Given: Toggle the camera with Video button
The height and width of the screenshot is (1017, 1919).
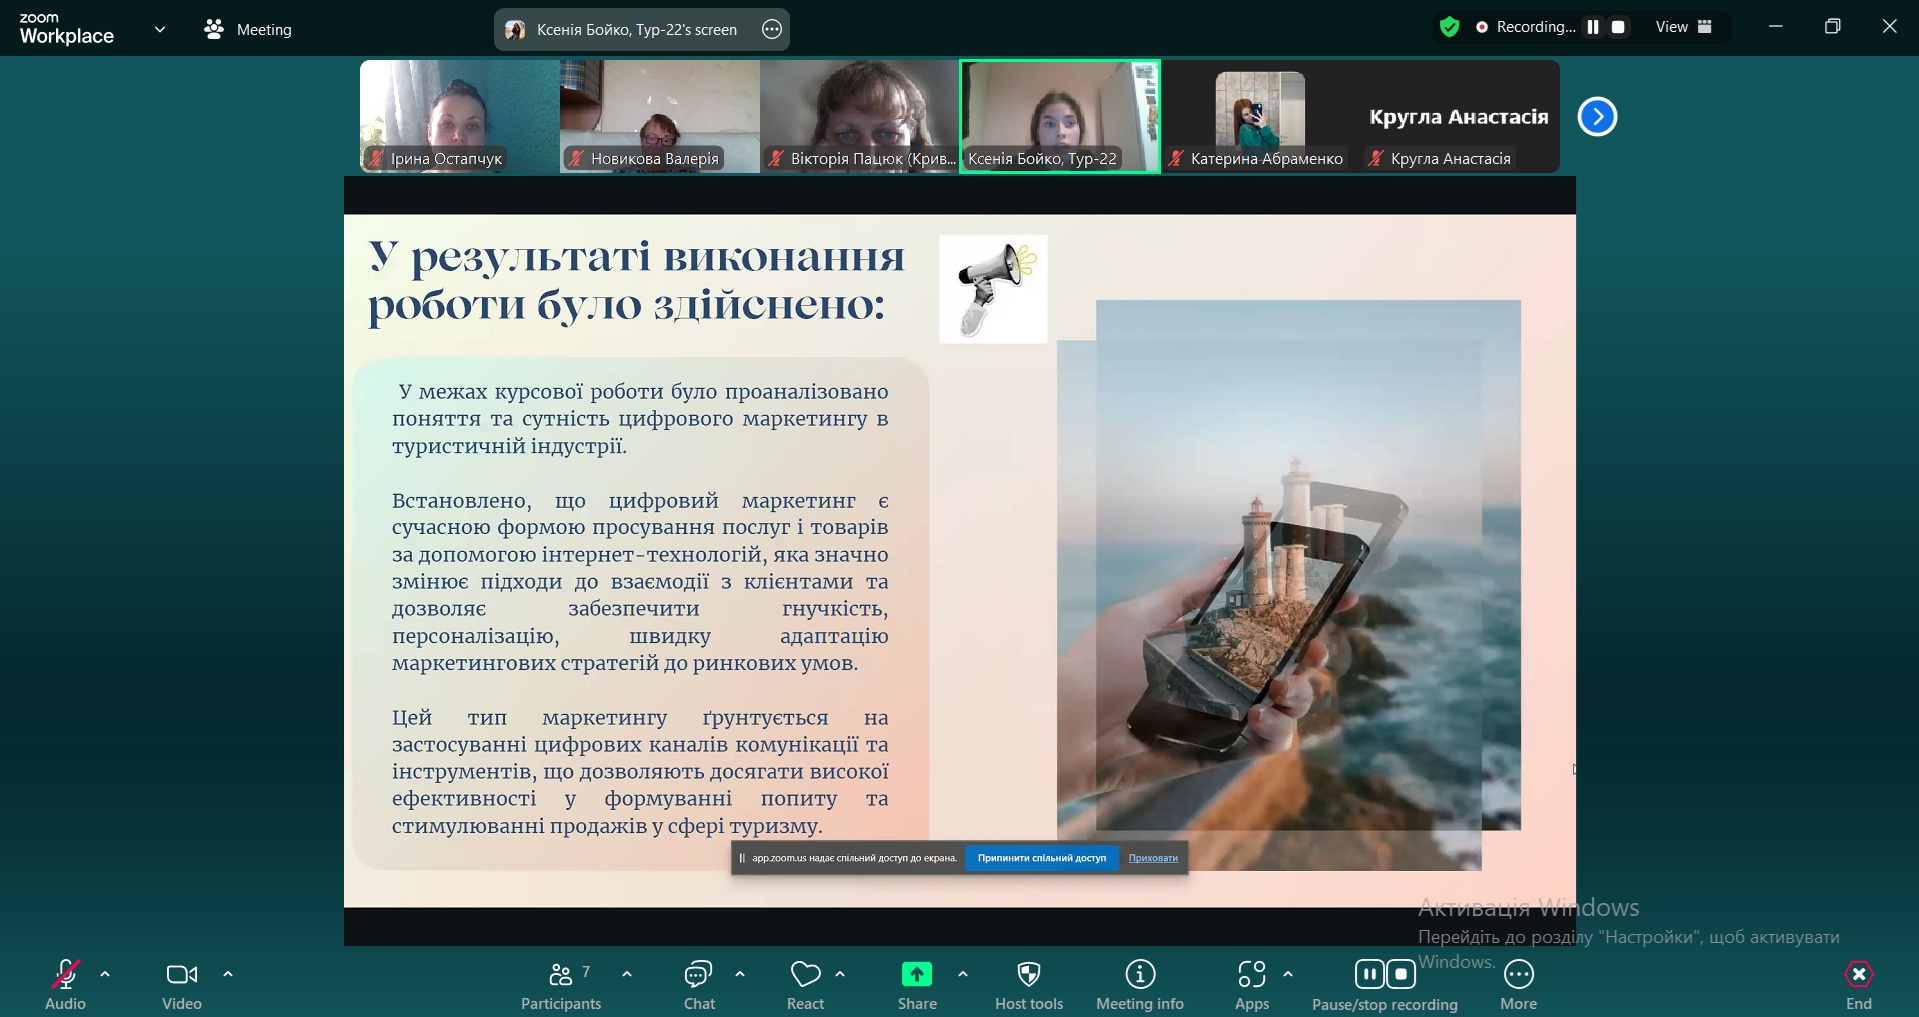Looking at the screenshot, I should 182,985.
